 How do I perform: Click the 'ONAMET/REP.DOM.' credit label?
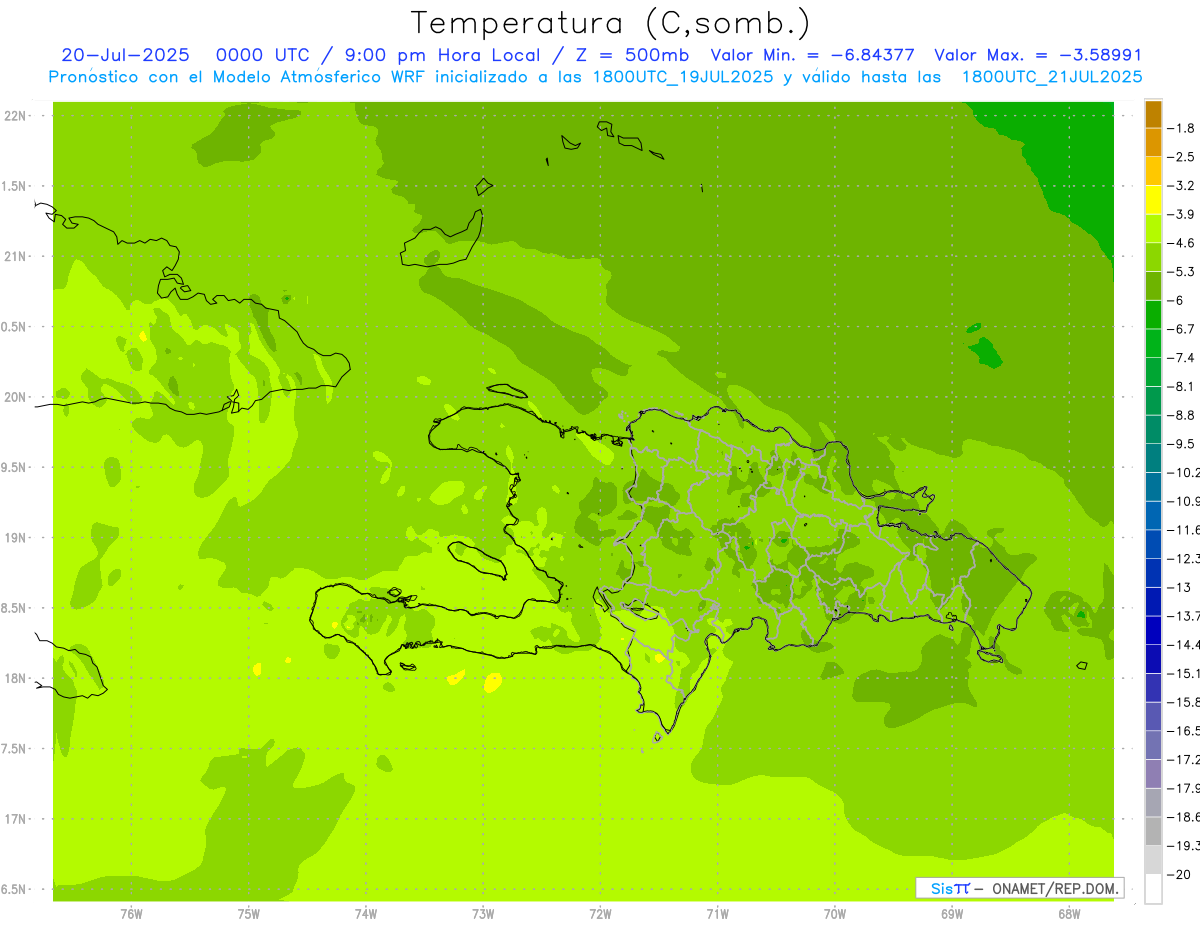pyautogui.click(x=1055, y=888)
